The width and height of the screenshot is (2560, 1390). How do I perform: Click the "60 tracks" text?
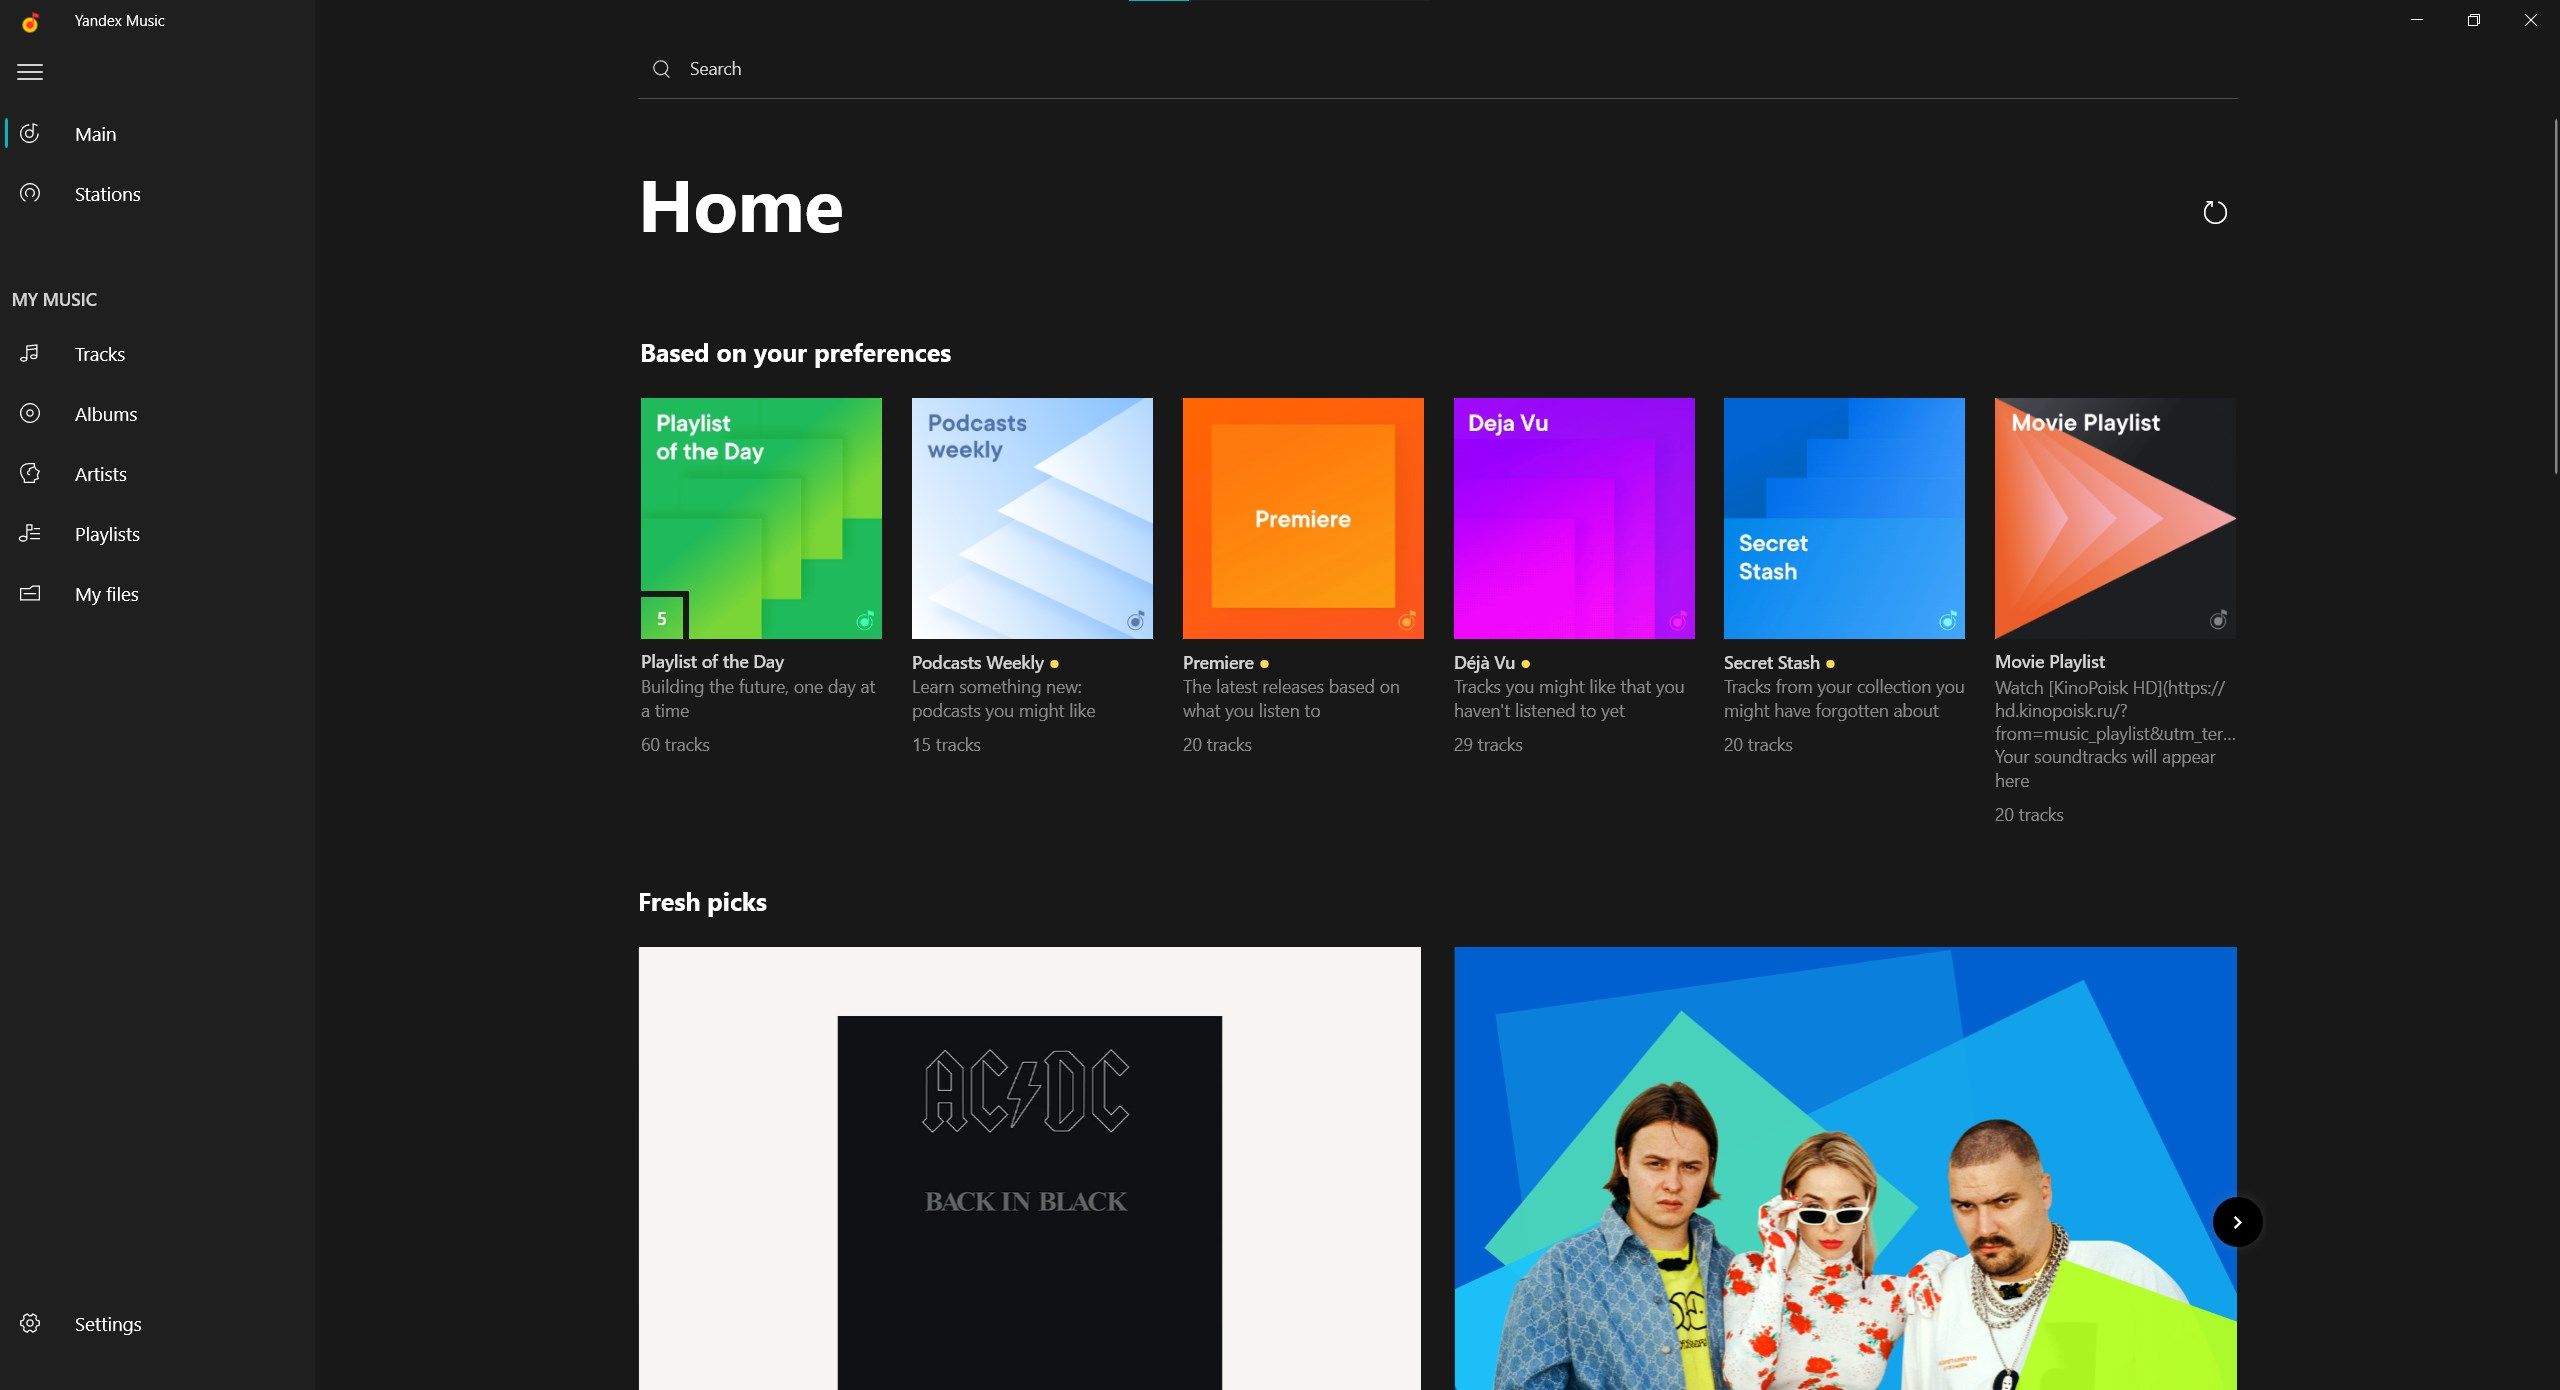[x=675, y=745]
